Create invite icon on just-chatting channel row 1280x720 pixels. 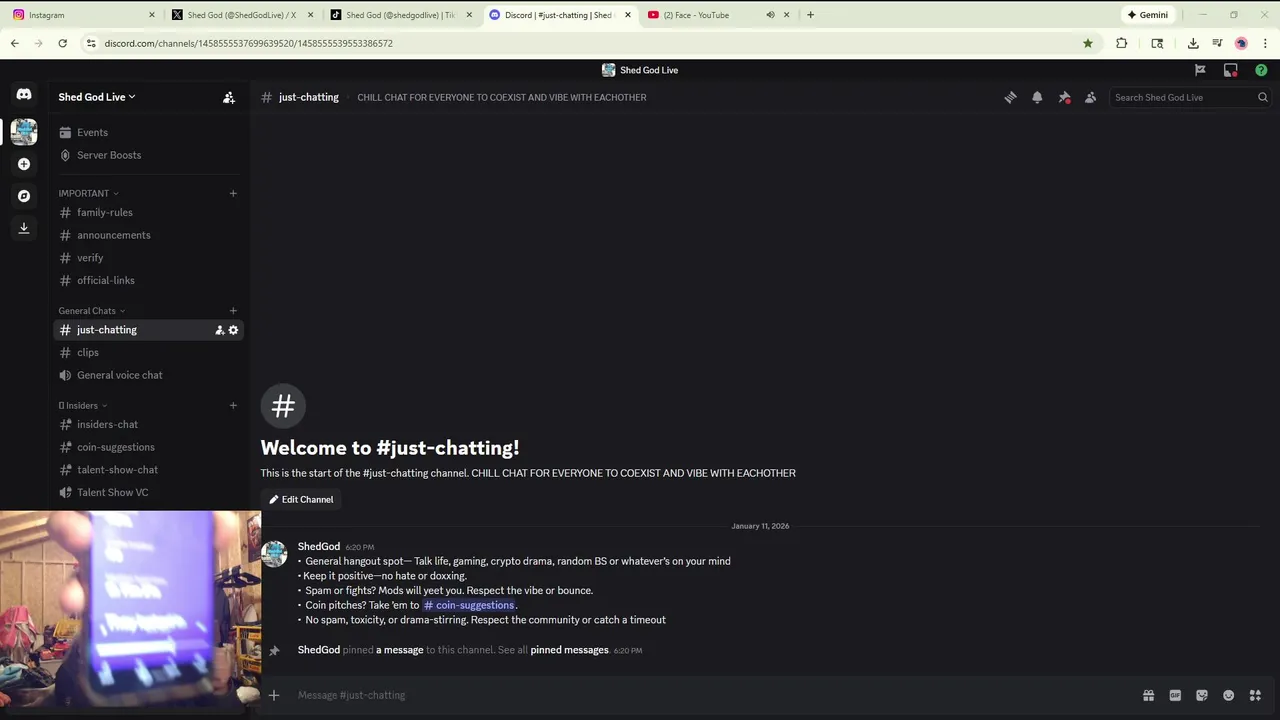220,330
